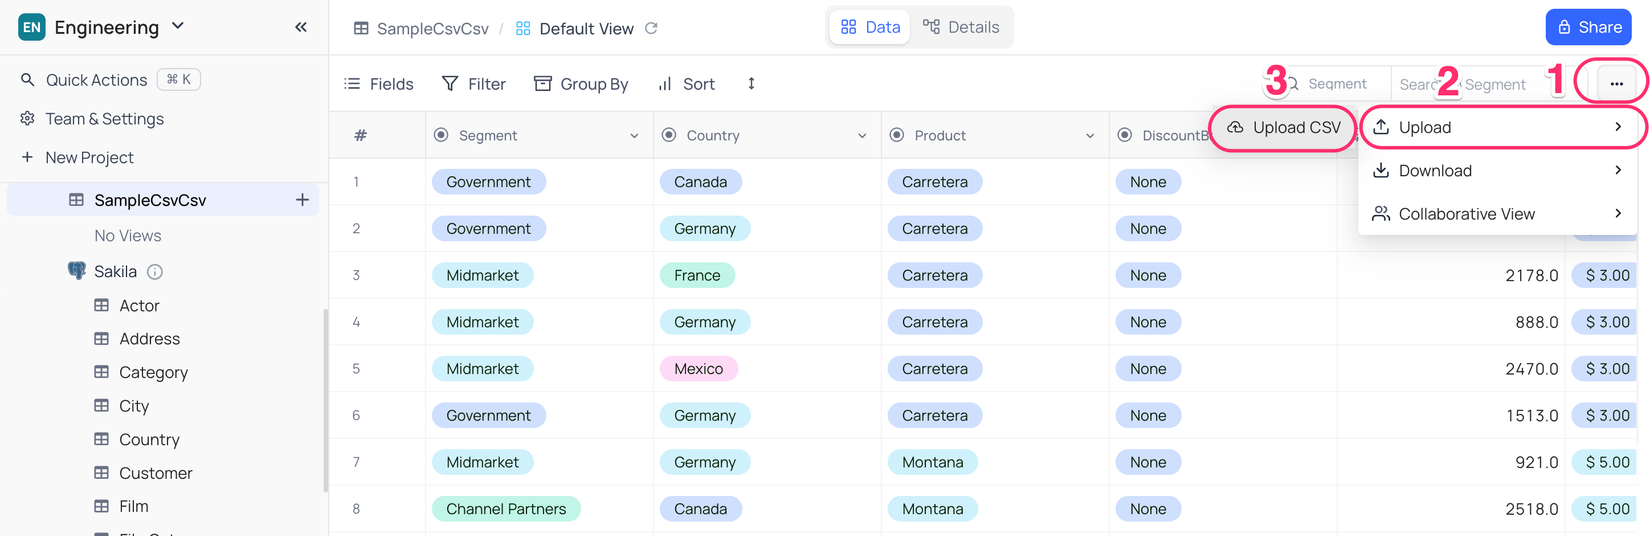Open the three-dots more options menu
Image resolution: width=1650 pixels, height=536 pixels.
[x=1616, y=84]
